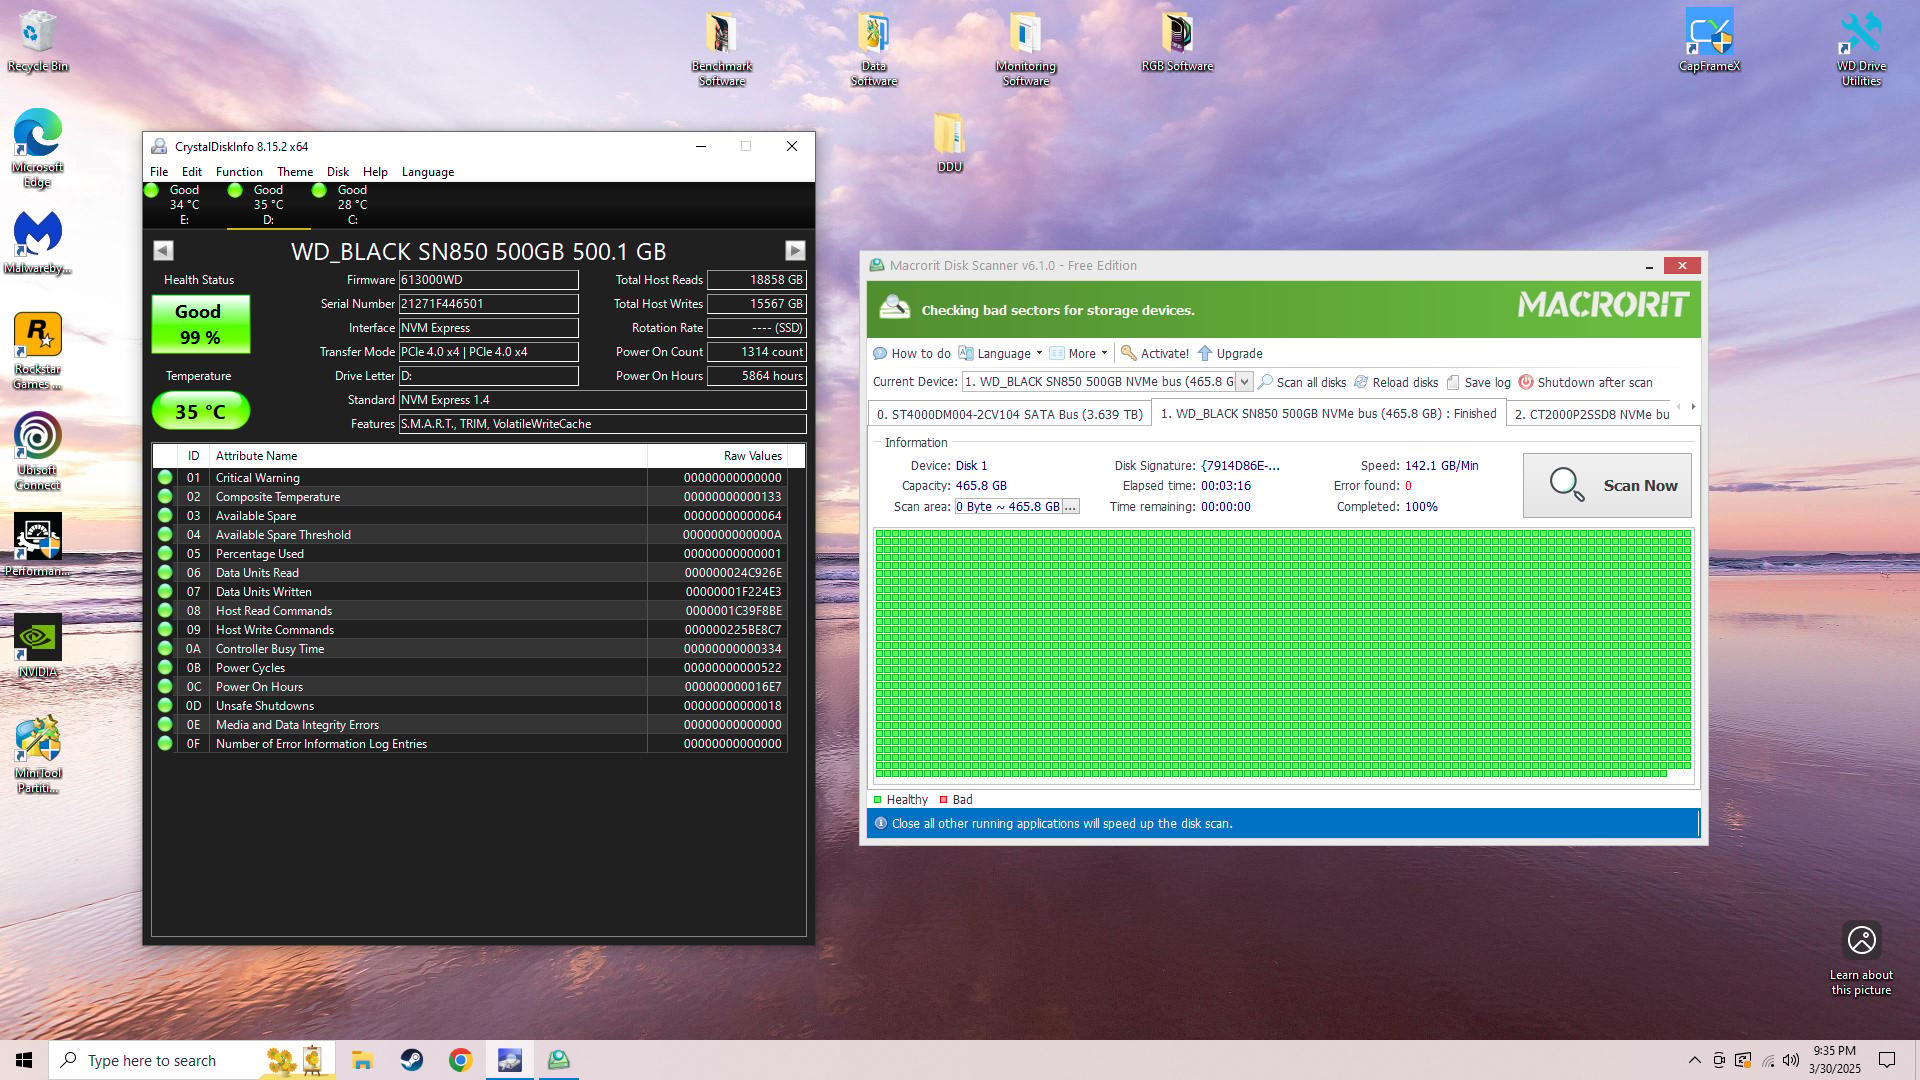Select drive C: Good 28 °C

click(x=352, y=204)
